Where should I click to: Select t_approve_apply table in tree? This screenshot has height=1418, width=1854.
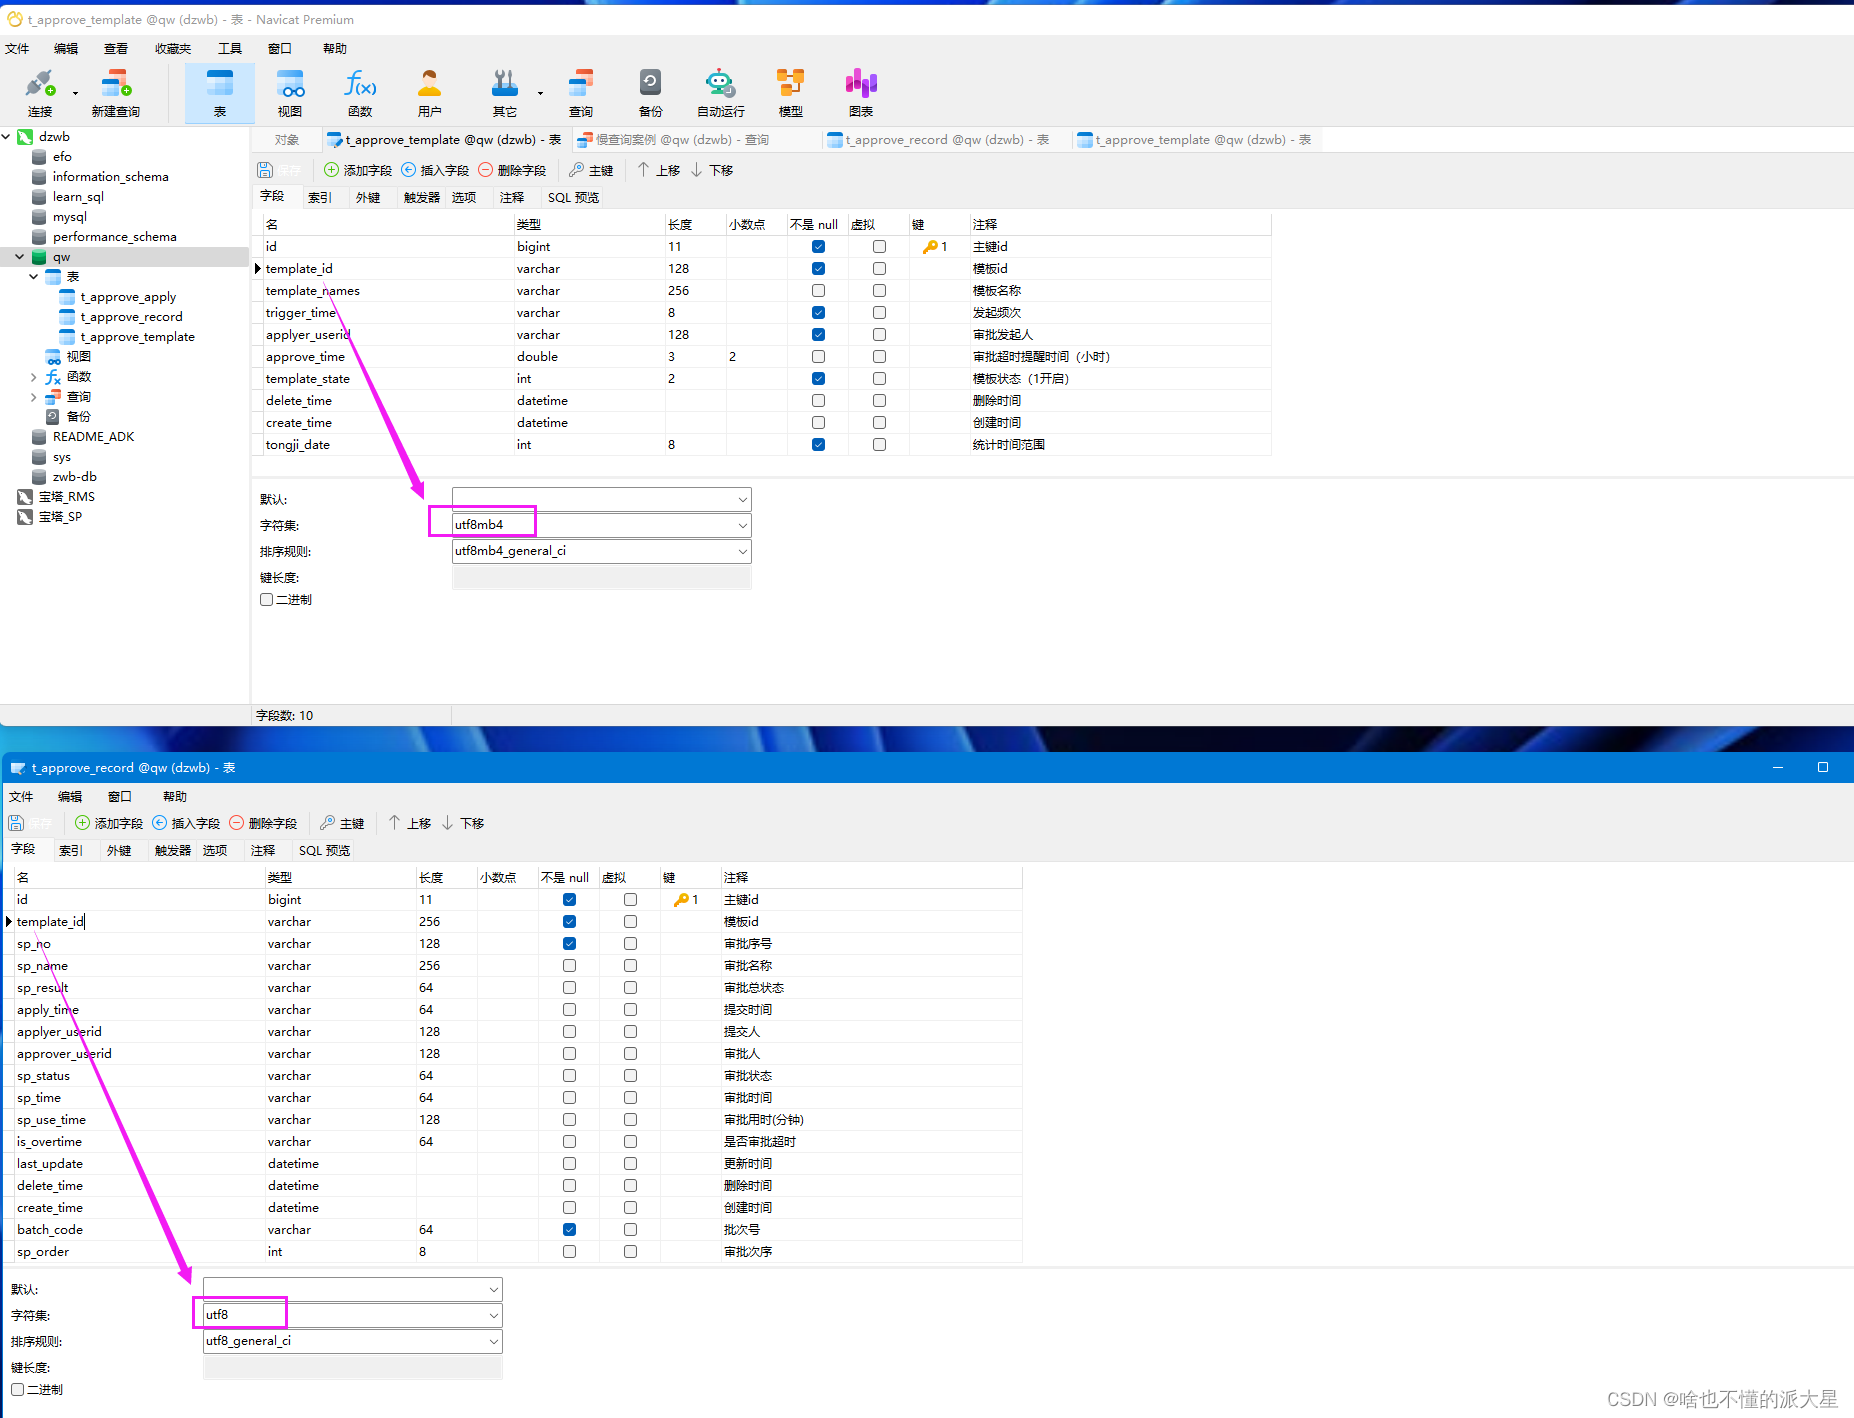[127, 297]
